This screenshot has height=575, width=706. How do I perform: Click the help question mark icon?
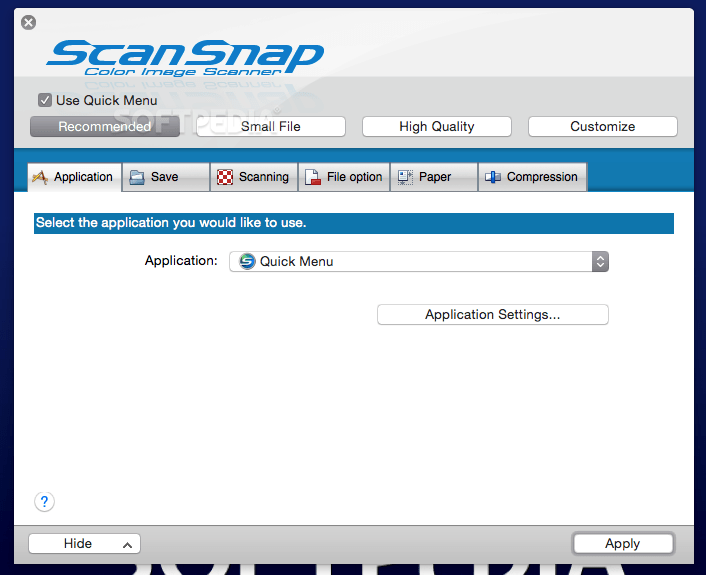point(45,501)
